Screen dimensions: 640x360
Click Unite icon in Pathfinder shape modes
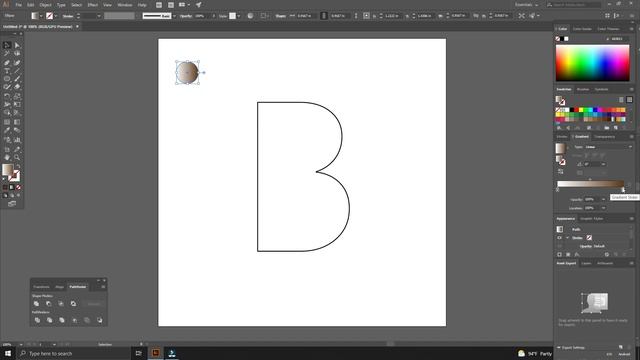pos(36,304)
